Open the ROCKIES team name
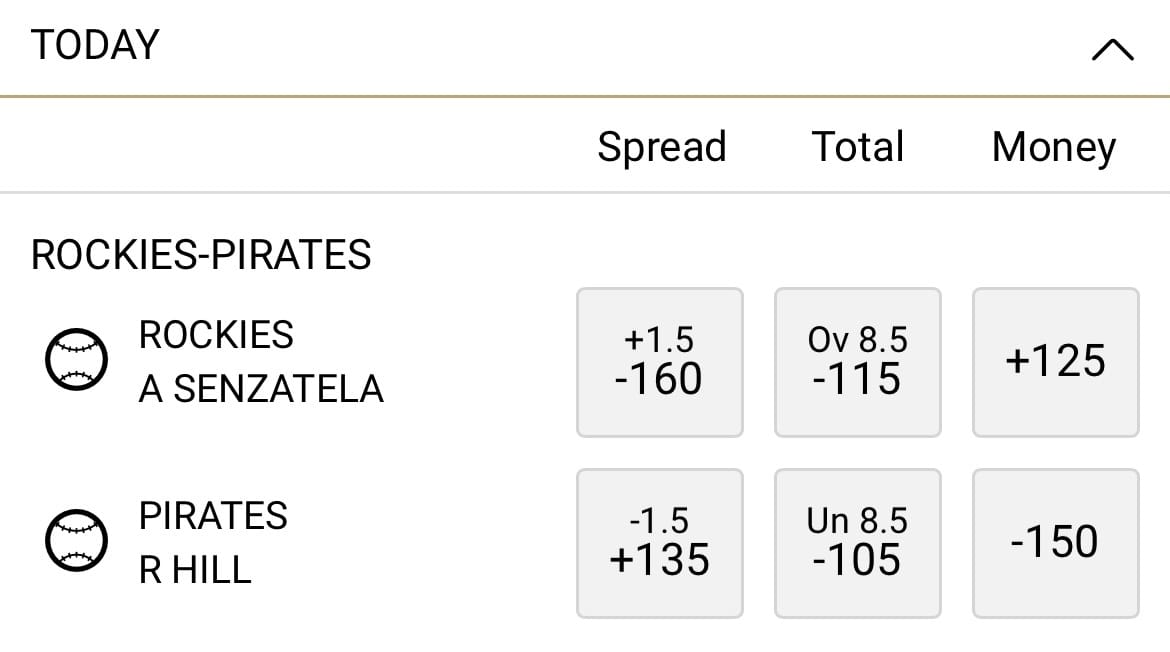 pos(216,335)
